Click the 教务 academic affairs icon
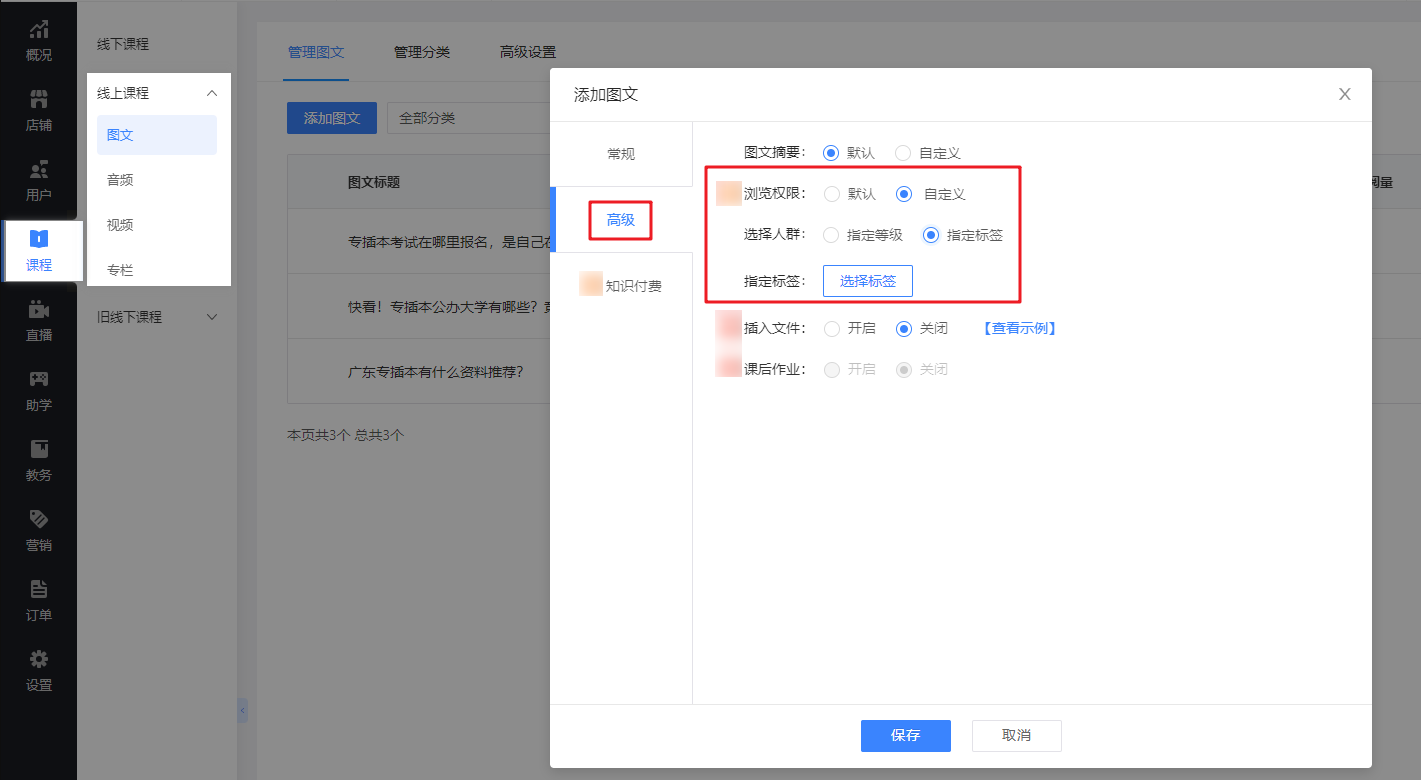 [x=38, y=450]
